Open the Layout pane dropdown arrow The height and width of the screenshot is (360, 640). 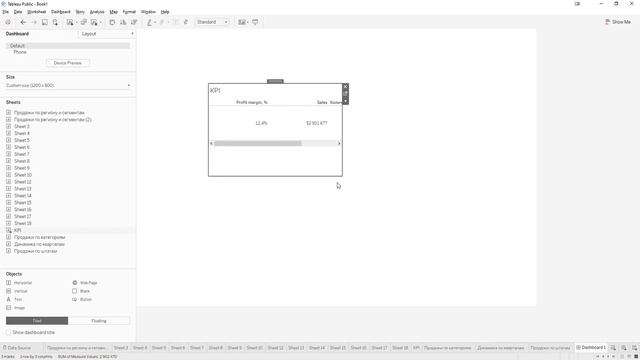[x=132, y=34]
